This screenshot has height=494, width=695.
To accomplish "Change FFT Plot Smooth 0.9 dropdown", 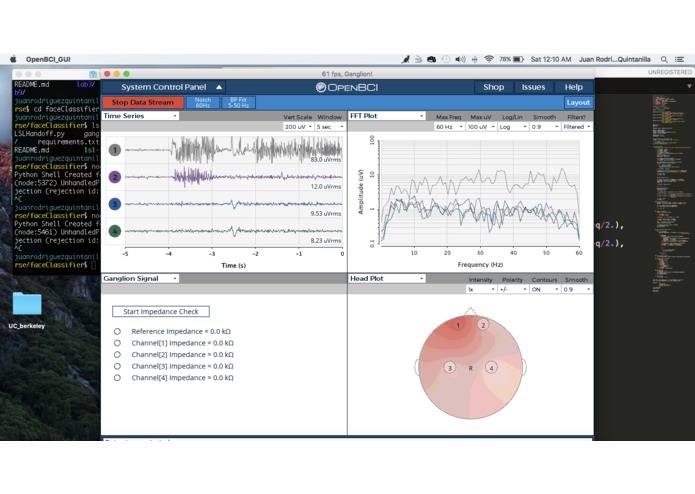I will point(545,127).
